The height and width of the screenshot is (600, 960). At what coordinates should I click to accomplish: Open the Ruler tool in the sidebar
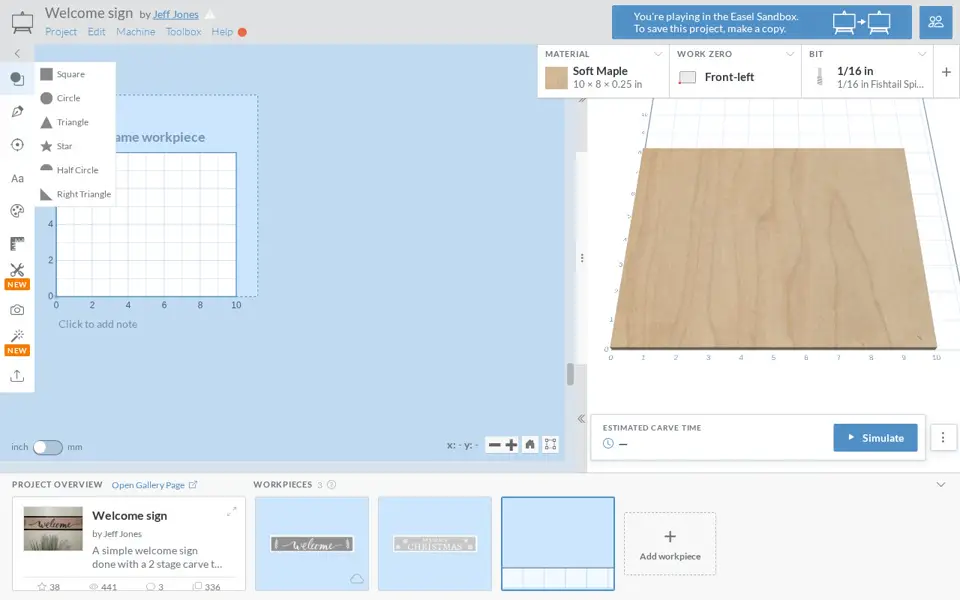pos(17,244)
